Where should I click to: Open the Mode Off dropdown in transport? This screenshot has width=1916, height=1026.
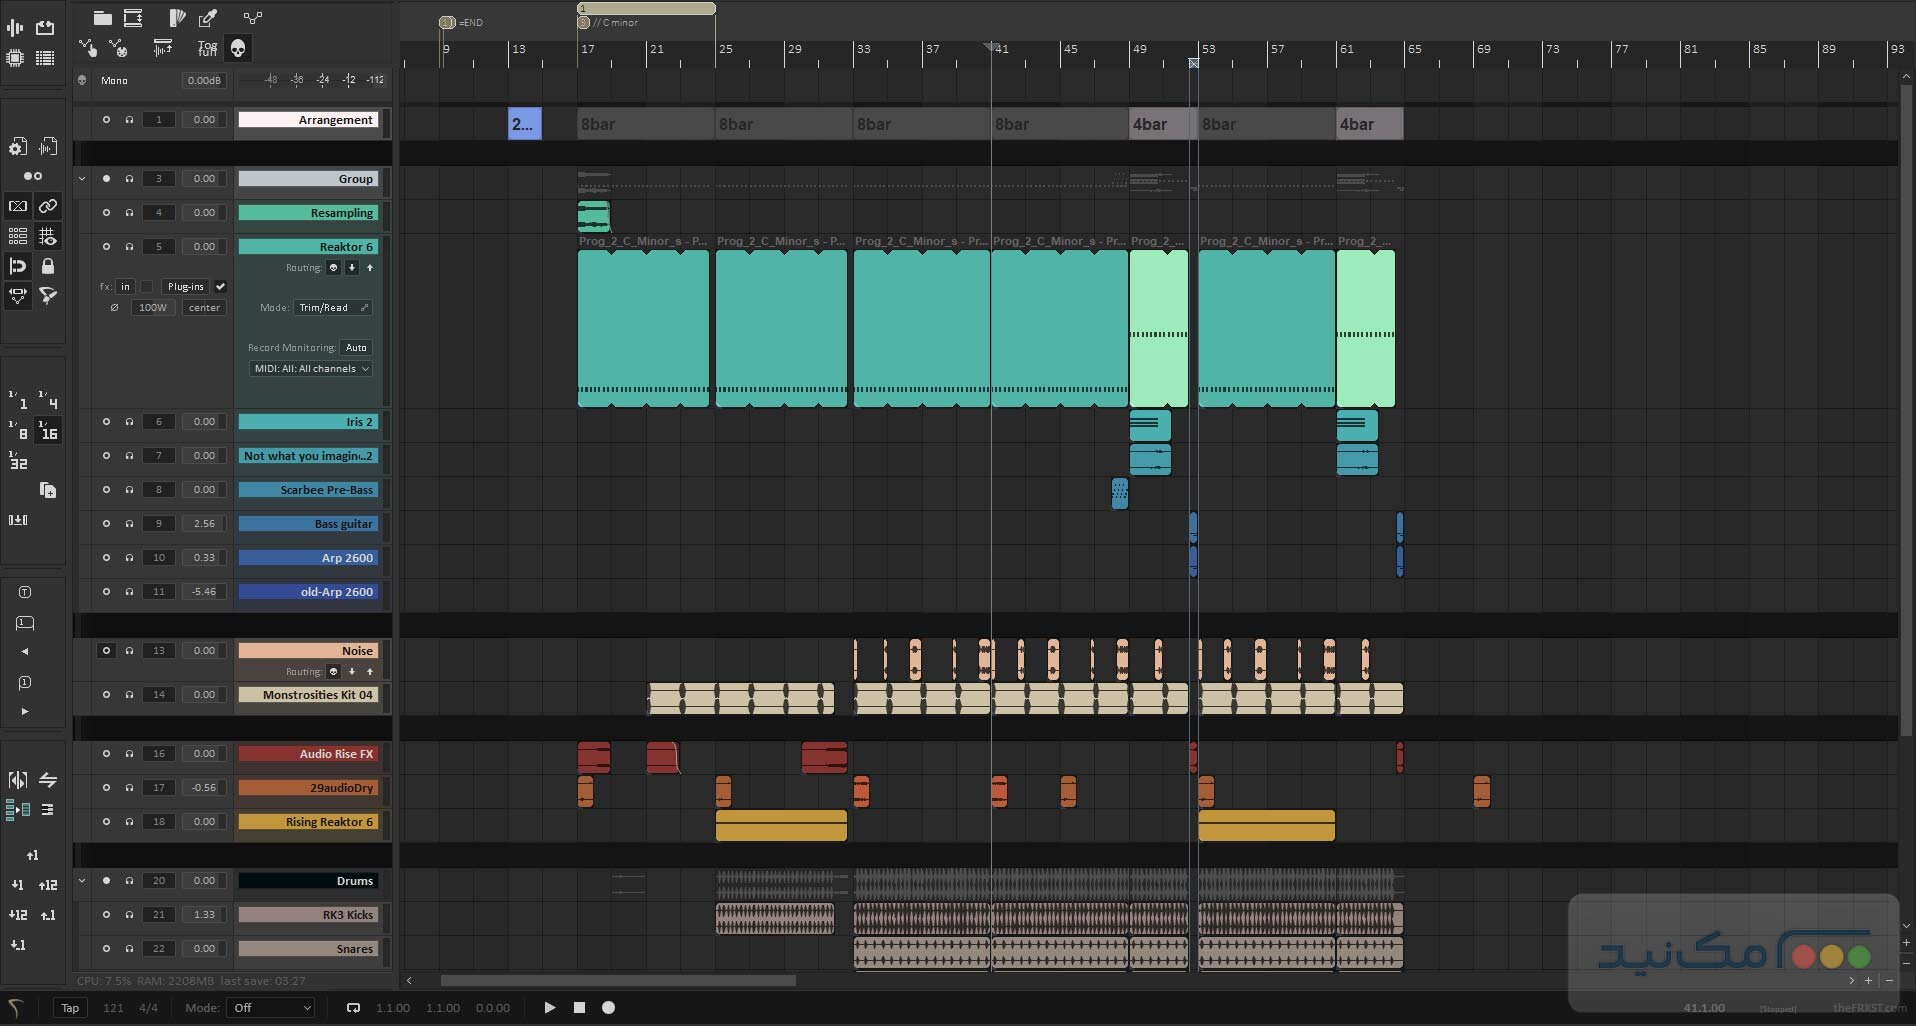click(x=272, y=1008)
